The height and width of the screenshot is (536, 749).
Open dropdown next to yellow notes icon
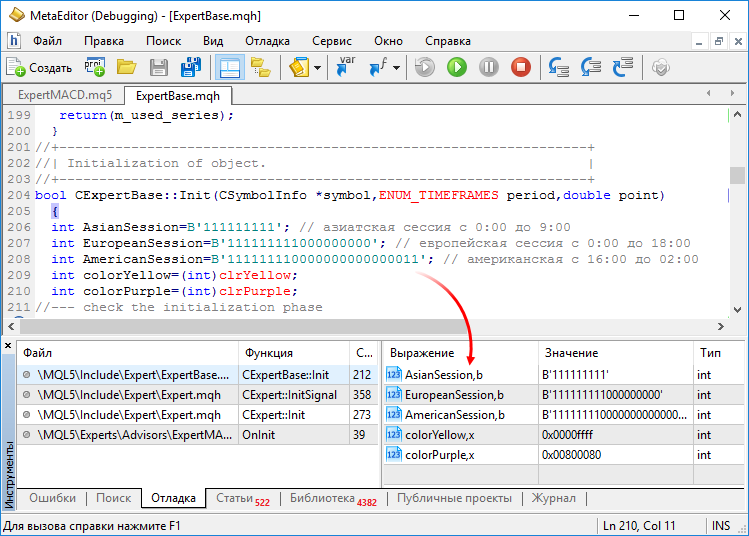pyautogui.click(x=317, y=68)
